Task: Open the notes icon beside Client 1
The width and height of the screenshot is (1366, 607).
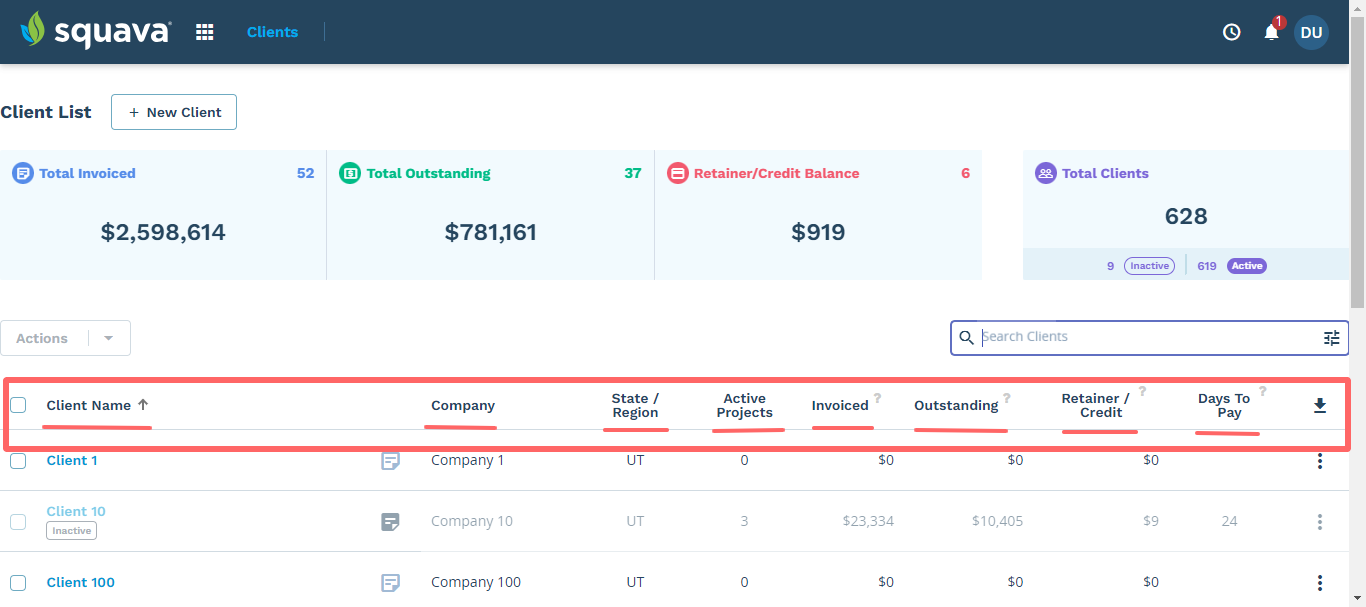Action: tap(391, 461)
